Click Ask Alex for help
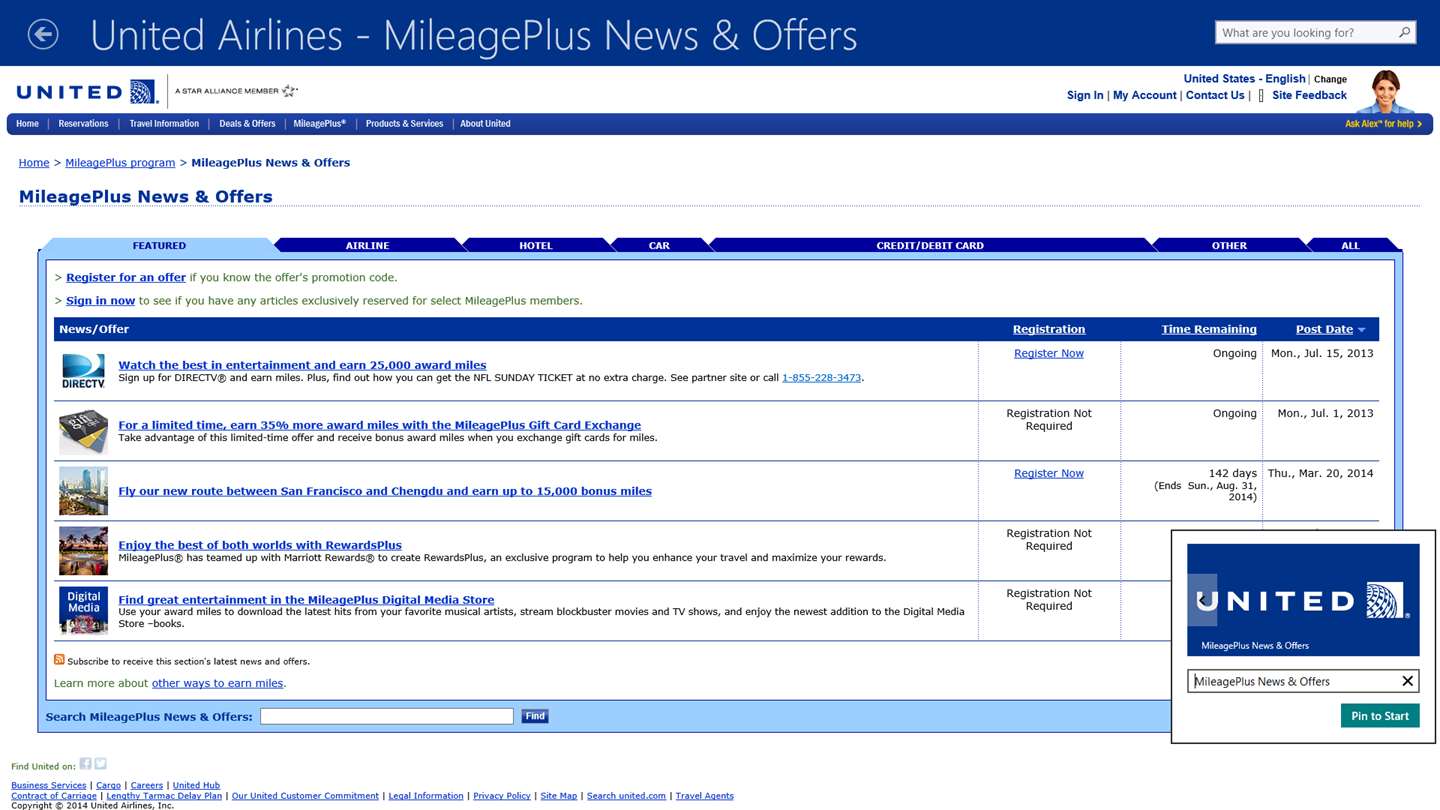Image resolution: width=1440 pixels, height=810 pixels. (1383, 124)
